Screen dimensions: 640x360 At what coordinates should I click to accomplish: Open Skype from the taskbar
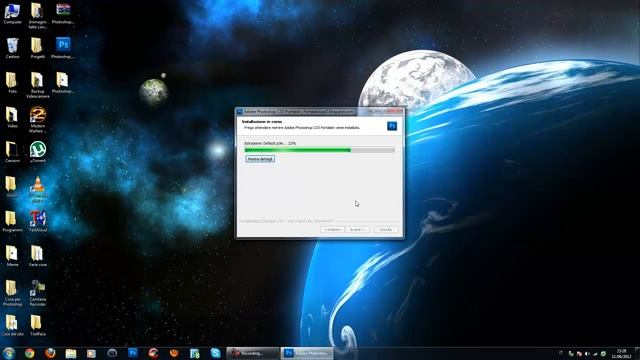[x=216, y=353]
